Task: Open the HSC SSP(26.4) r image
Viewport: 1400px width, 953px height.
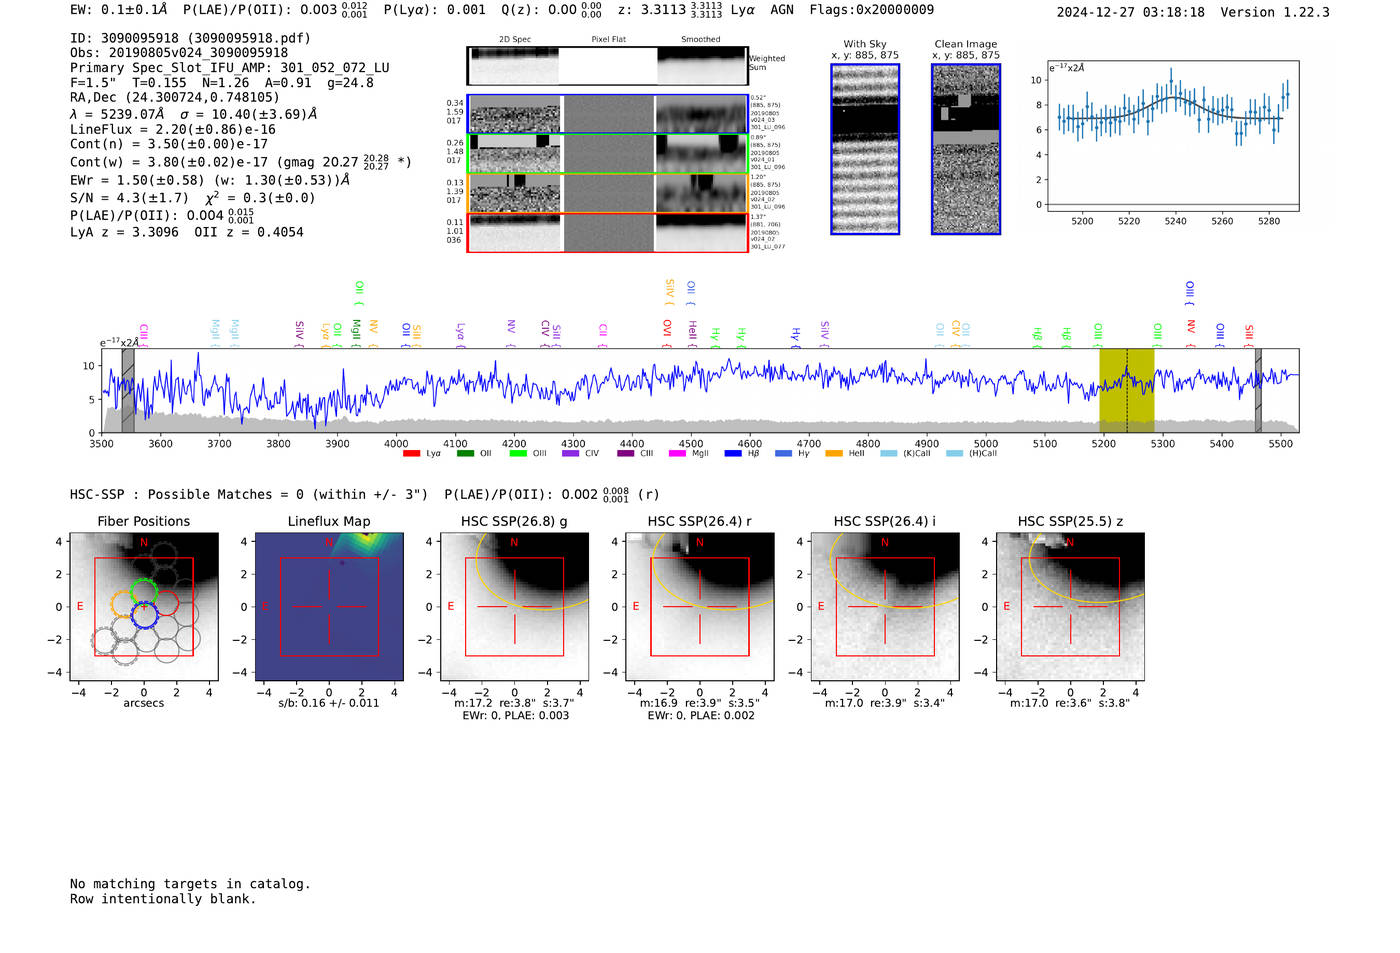Action: coord(700,607)
